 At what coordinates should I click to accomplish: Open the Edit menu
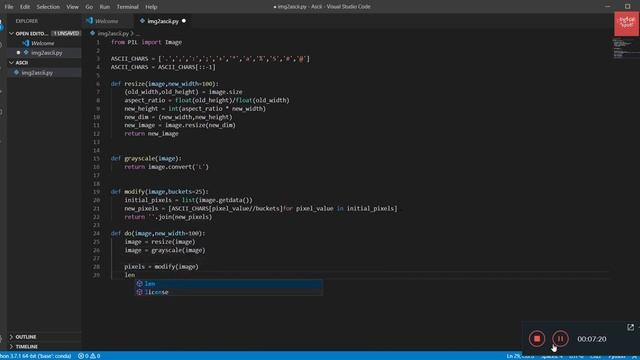coord(25,7)
